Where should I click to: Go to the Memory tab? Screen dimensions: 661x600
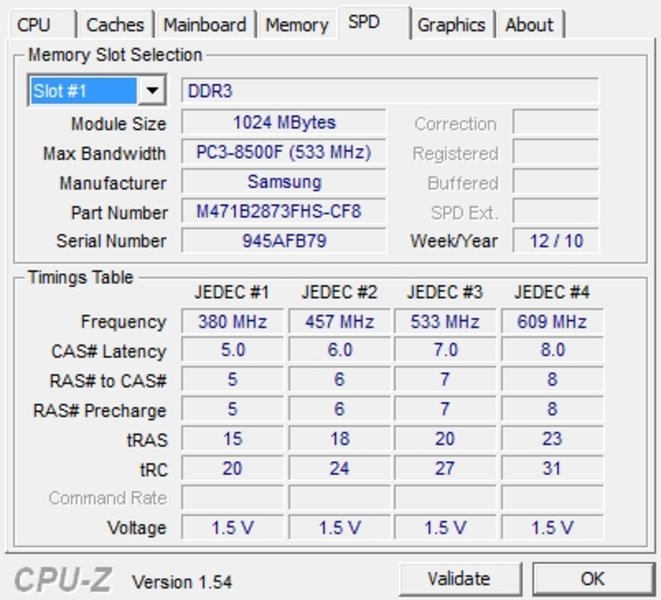297,25
